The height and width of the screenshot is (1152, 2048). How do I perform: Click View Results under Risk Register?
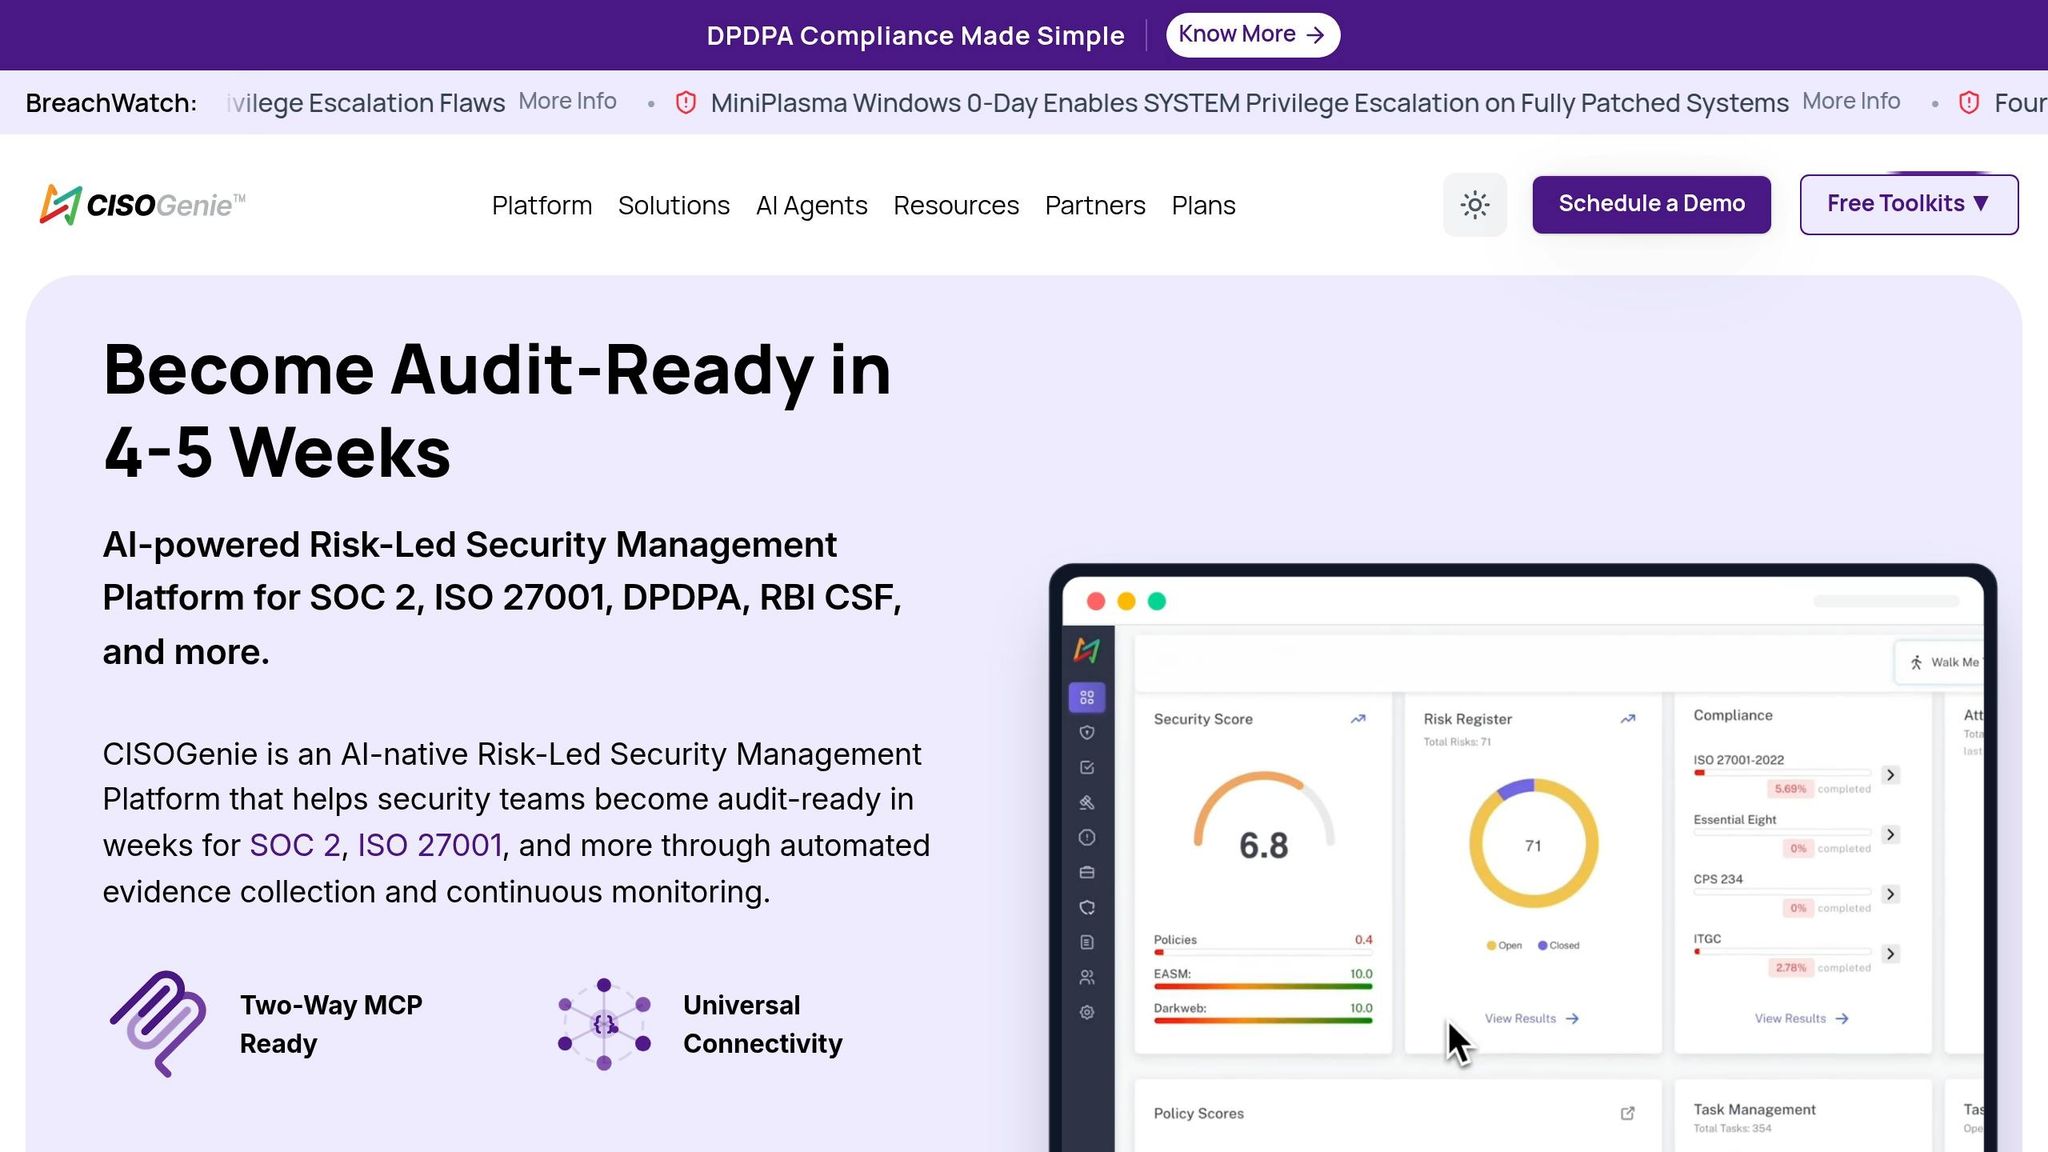tap(1532, 1018)
